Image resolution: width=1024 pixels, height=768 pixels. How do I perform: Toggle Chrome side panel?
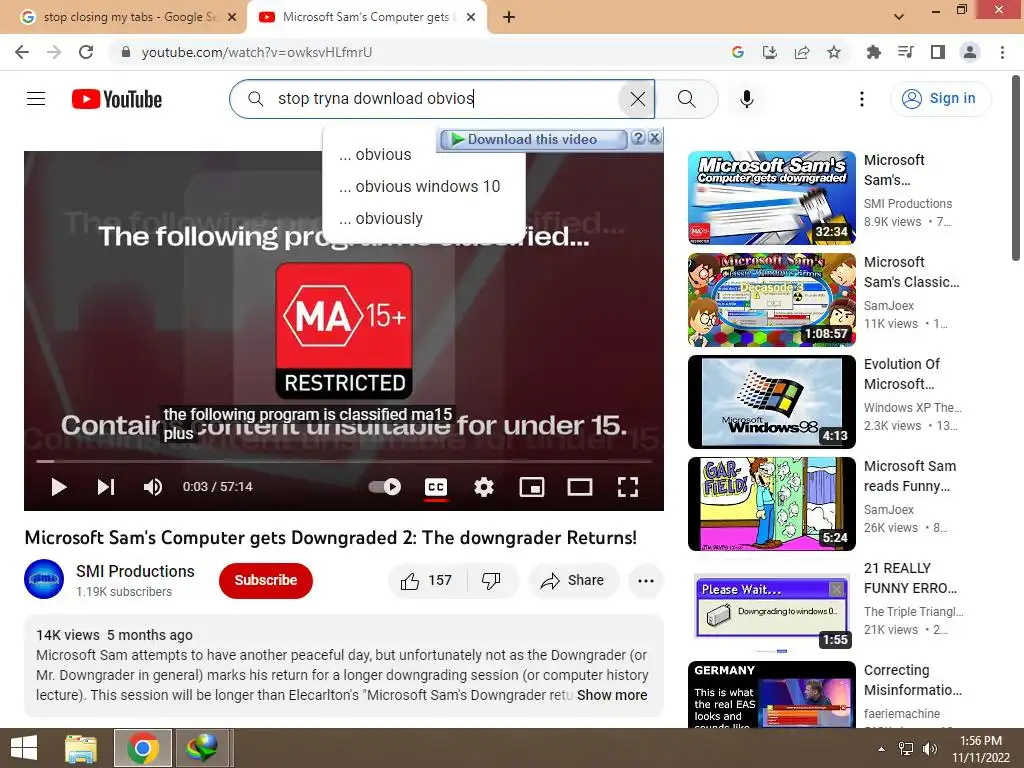[938, 52]
